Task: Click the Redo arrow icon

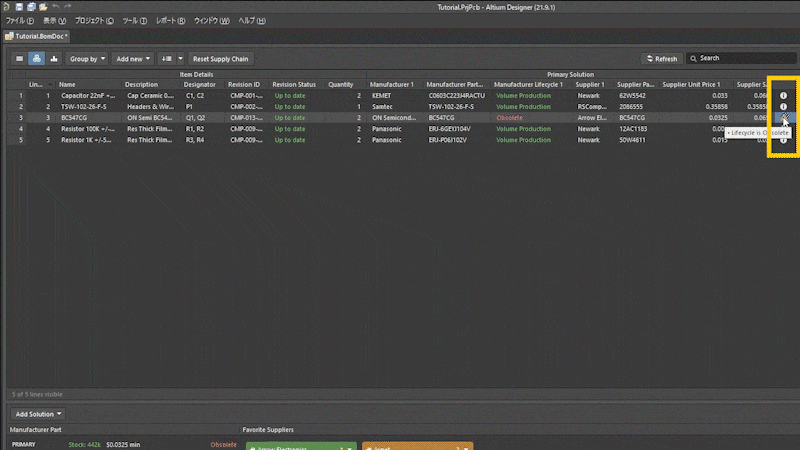Action: point(67,7)
